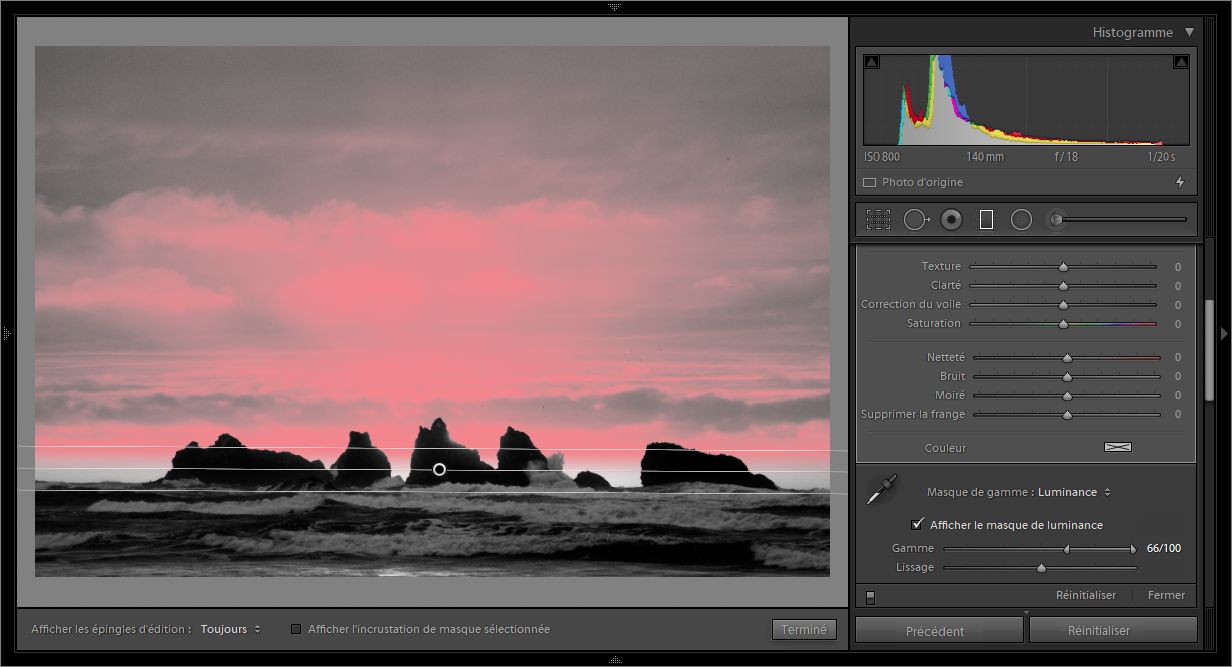Click the lightning bolt icon near Photo d'origine

(1180, 182)
